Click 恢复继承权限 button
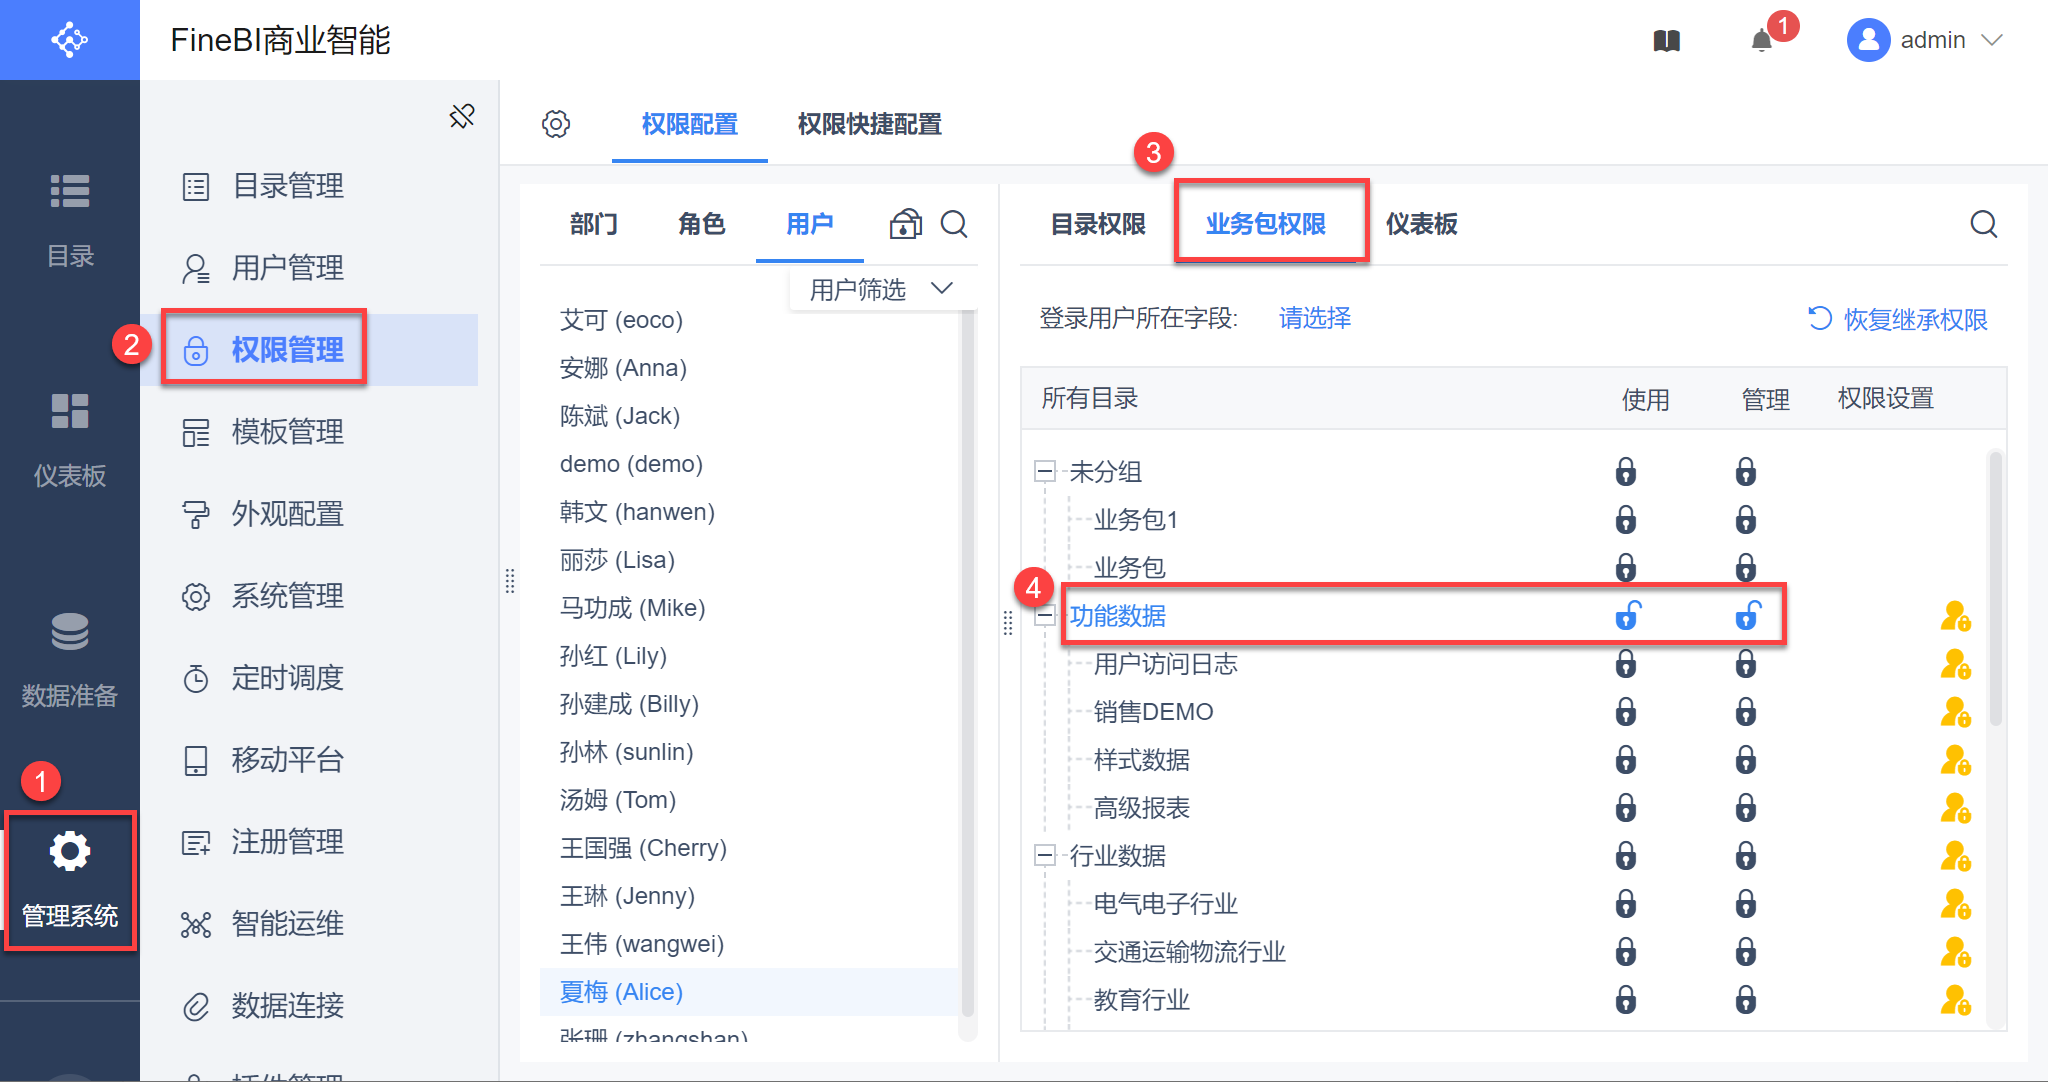This screenshot has height=1082, width=2048. click(1897, 319)
